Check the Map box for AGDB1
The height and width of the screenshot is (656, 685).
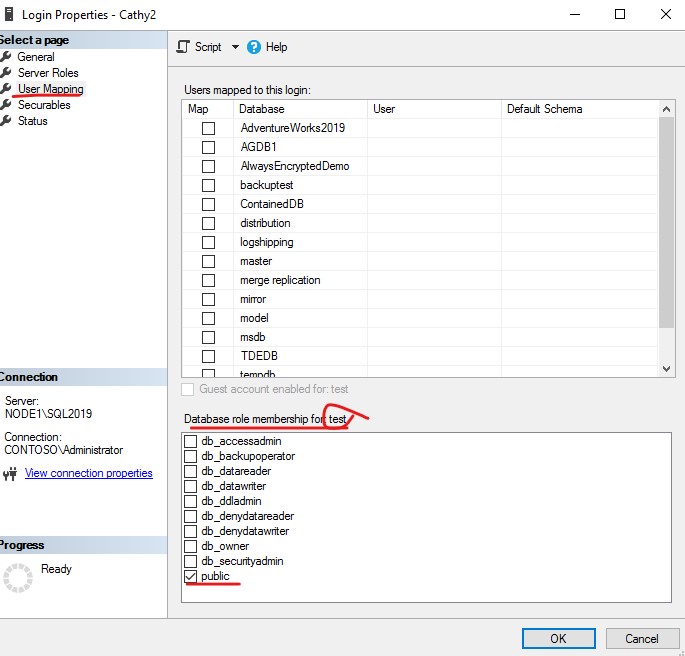click(x=208, y=147)
